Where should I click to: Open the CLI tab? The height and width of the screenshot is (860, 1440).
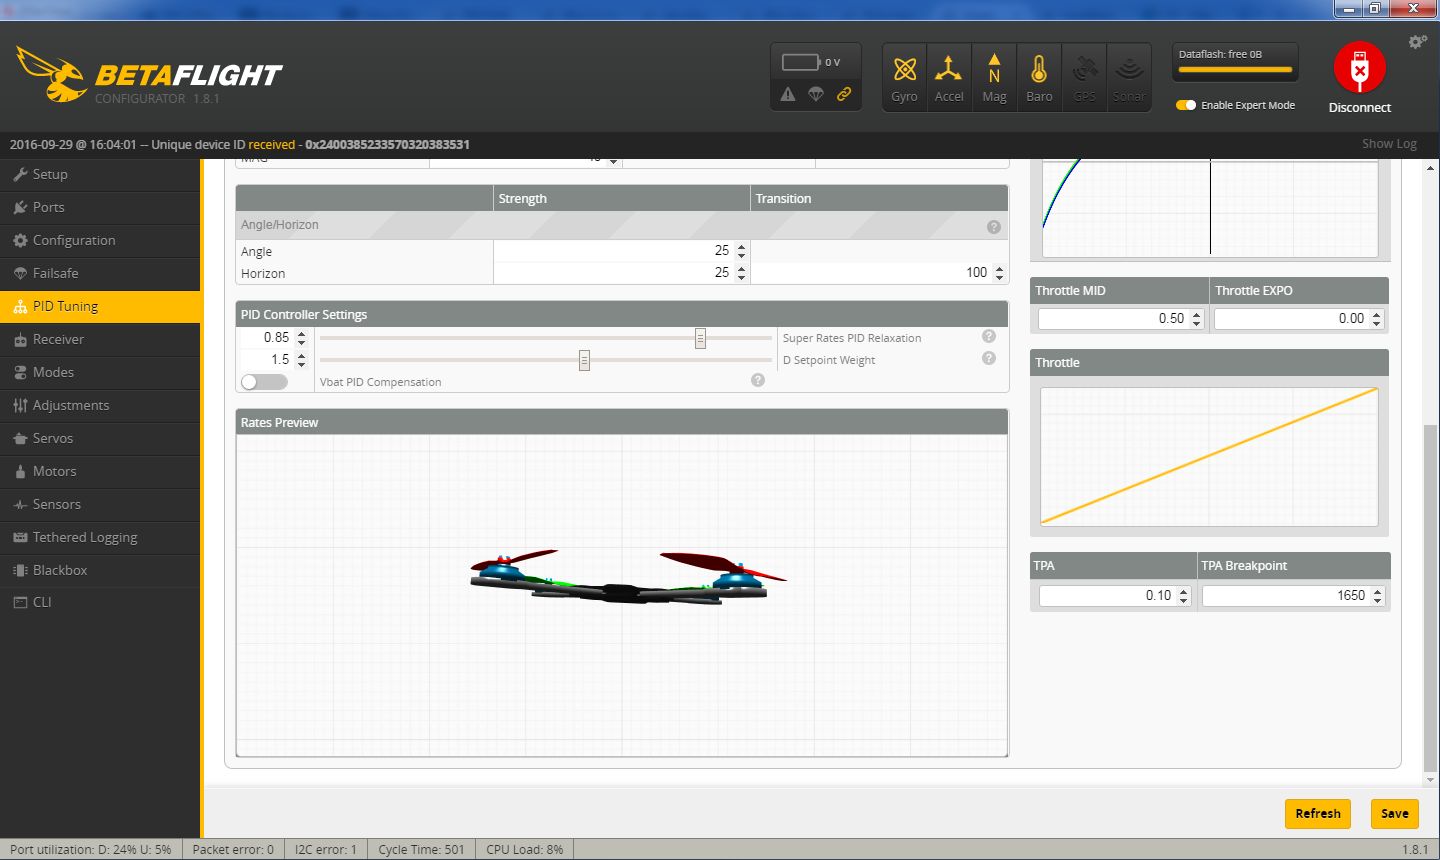tap(100, 602)
